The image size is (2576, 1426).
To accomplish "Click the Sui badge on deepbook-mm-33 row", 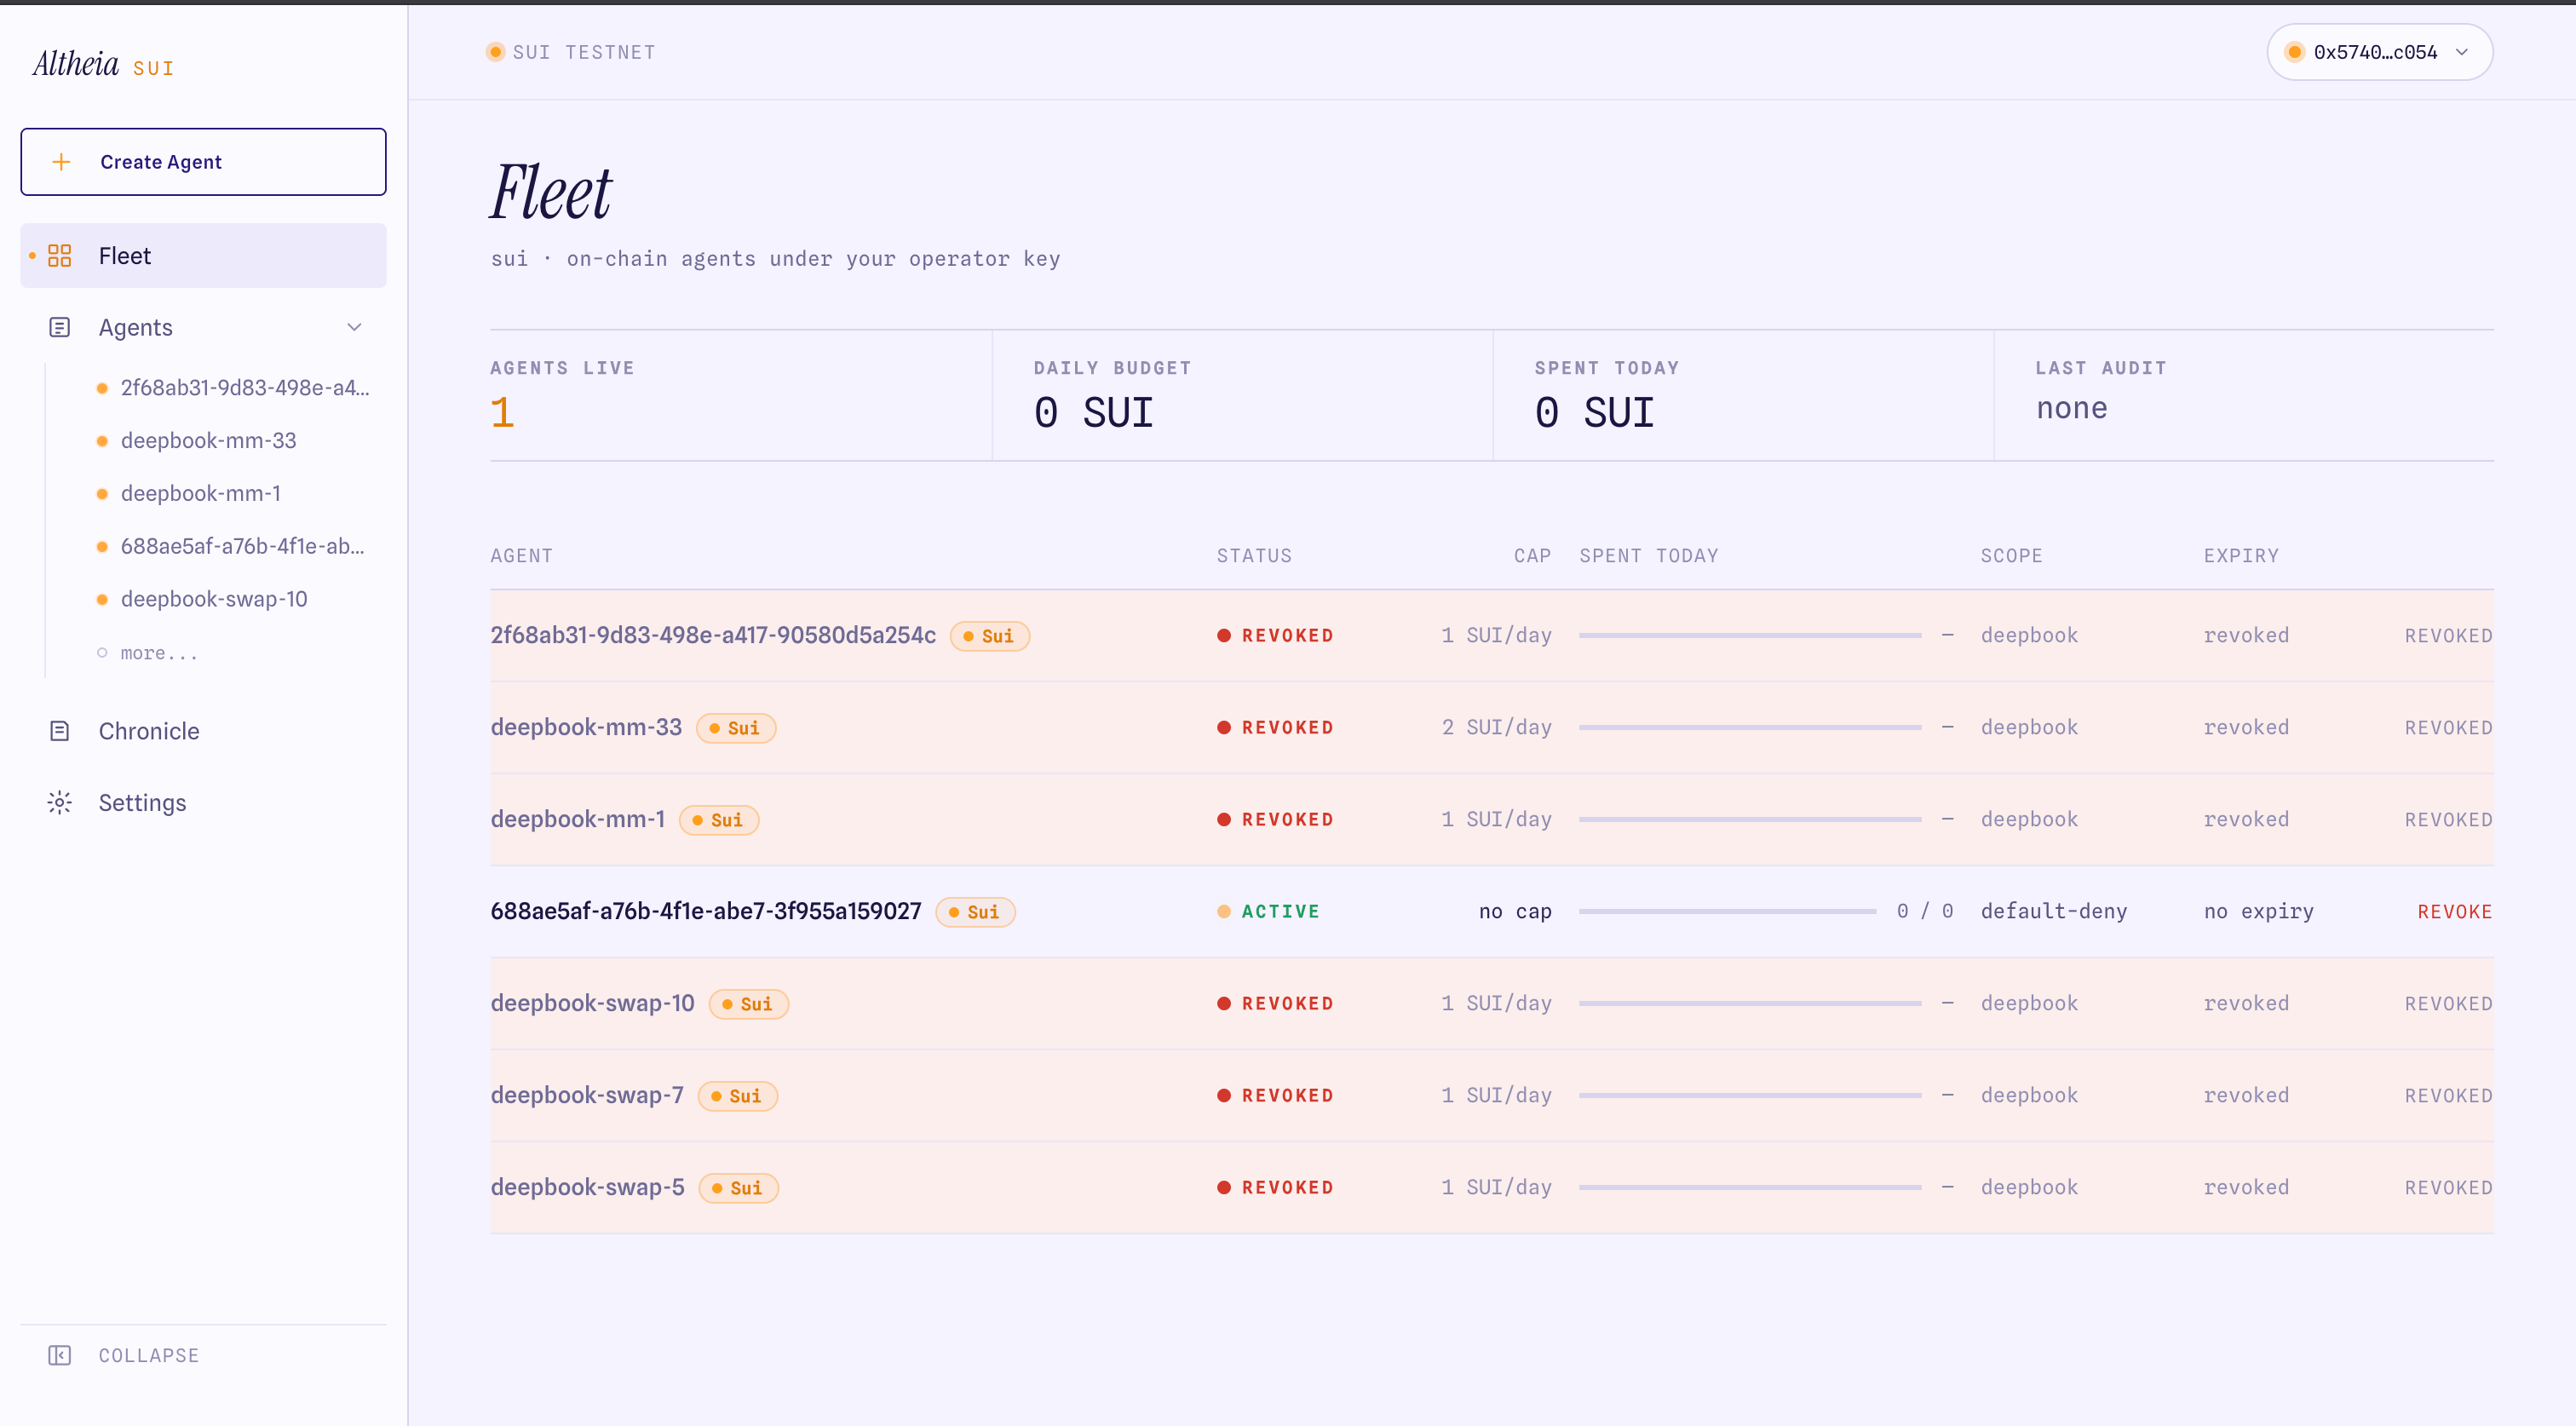I will 736,728.
